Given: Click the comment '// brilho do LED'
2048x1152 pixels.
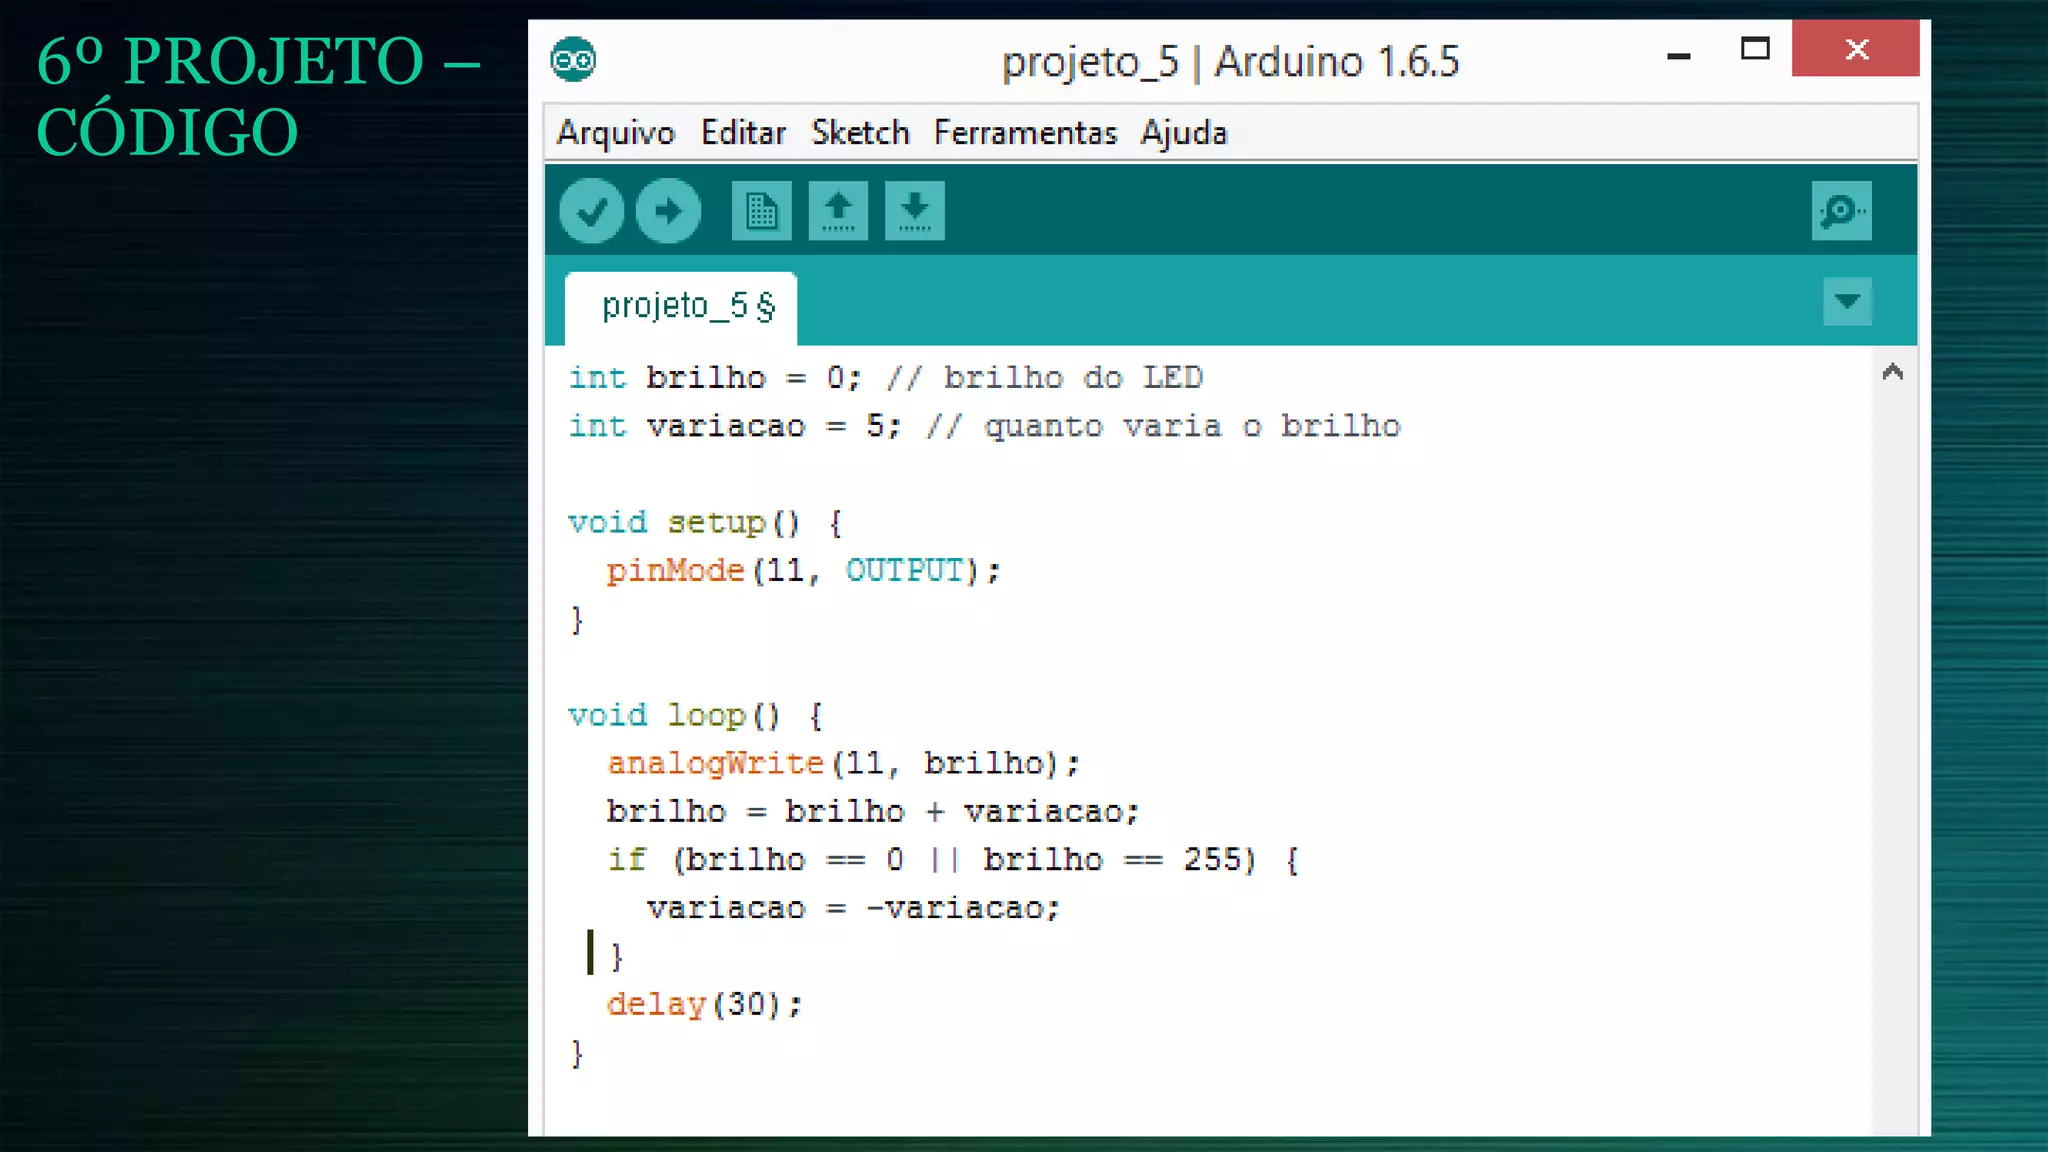Looking at the screenshot, I should (1044, 378).
